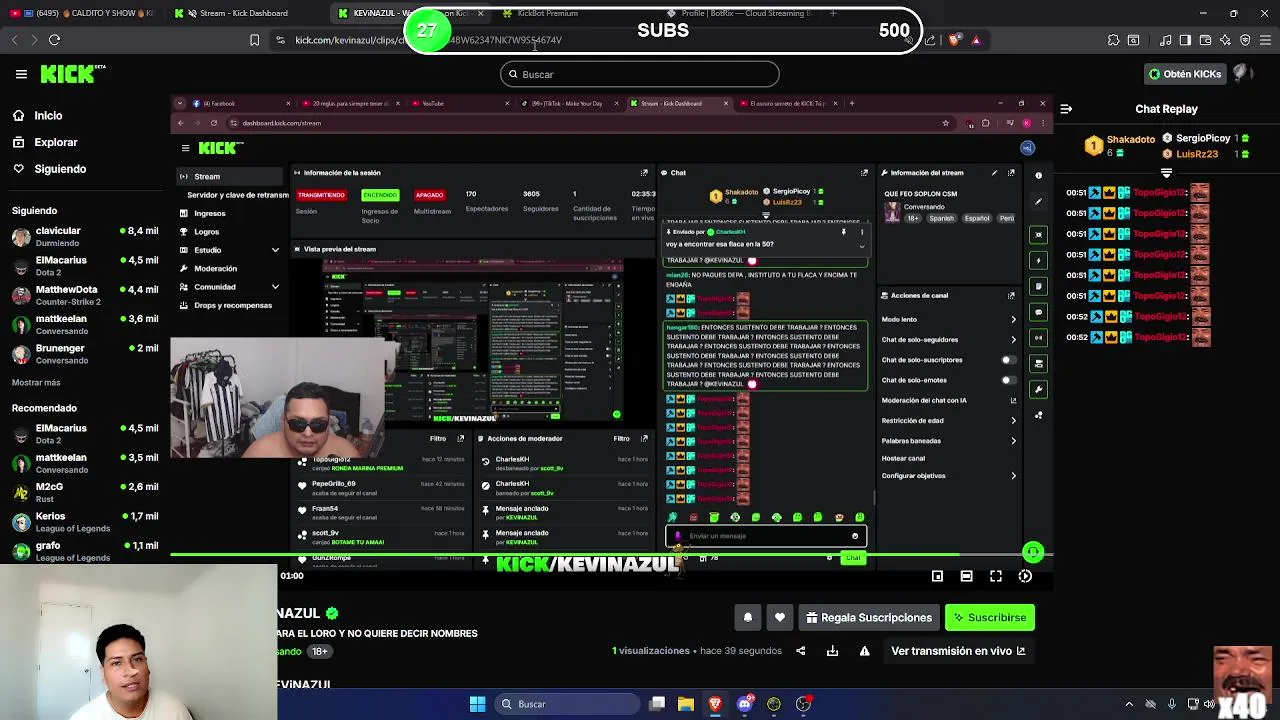Open grafo channel in Recomendado list
The image size is (1280, 720).
tap(85, 551)
